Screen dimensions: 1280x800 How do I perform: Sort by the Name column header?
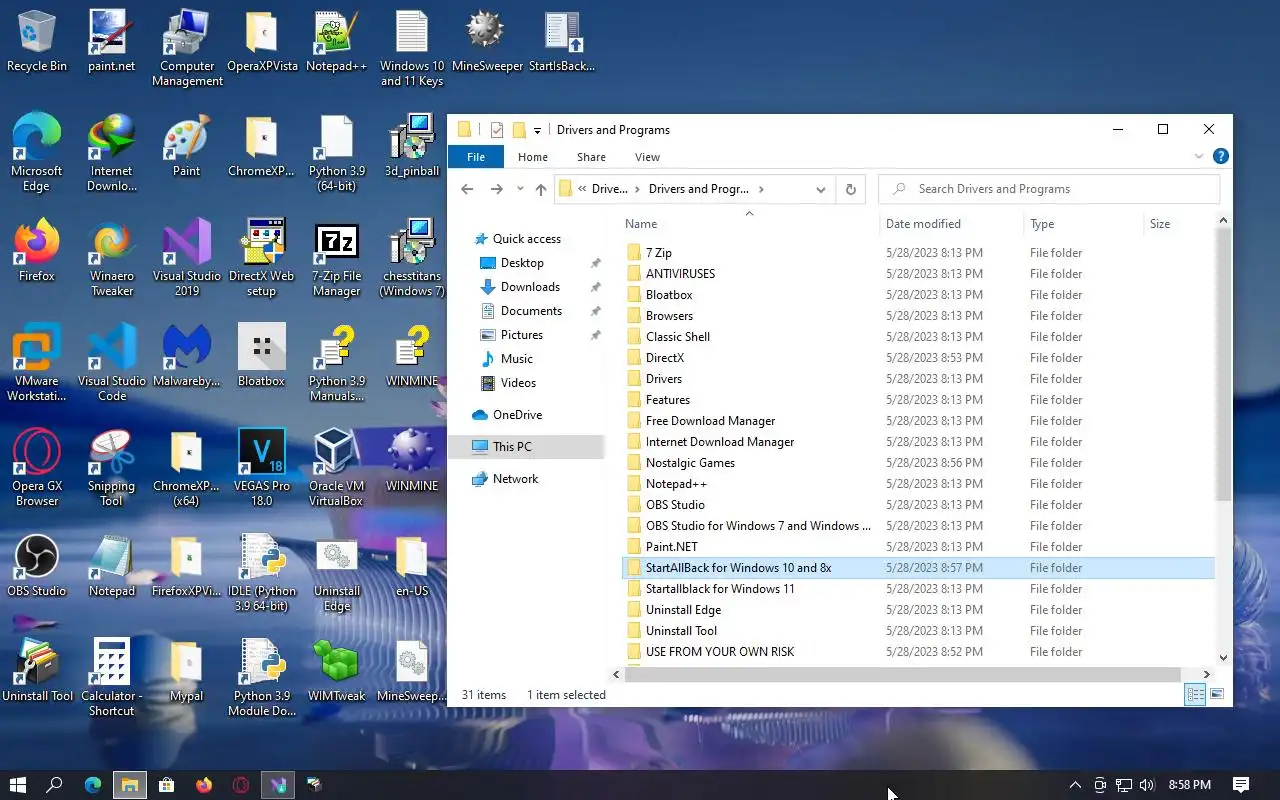(x=749, y=224)
